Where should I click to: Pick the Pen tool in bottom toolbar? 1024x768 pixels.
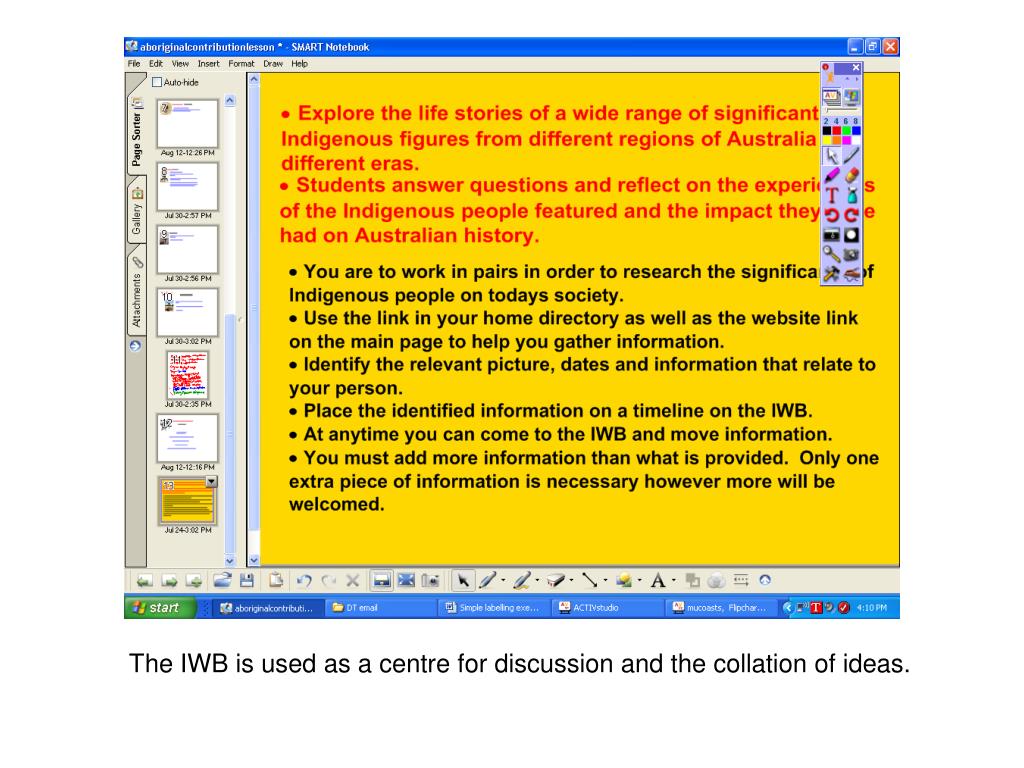tap(488, 580)
